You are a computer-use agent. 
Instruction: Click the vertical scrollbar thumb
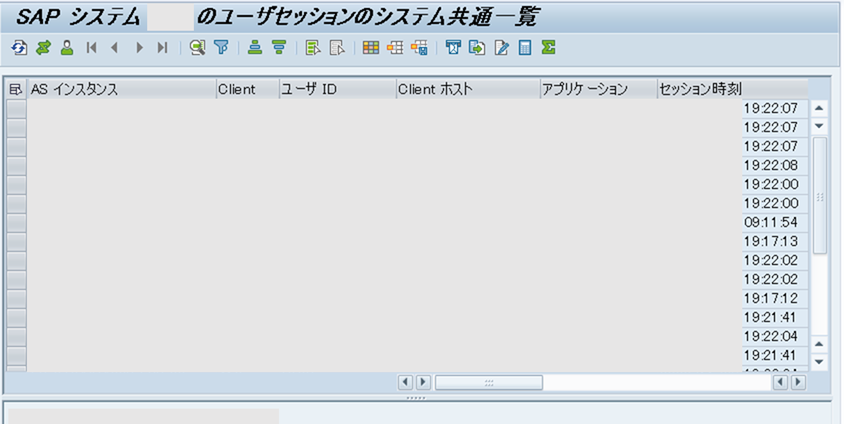[x=819, y=195]
